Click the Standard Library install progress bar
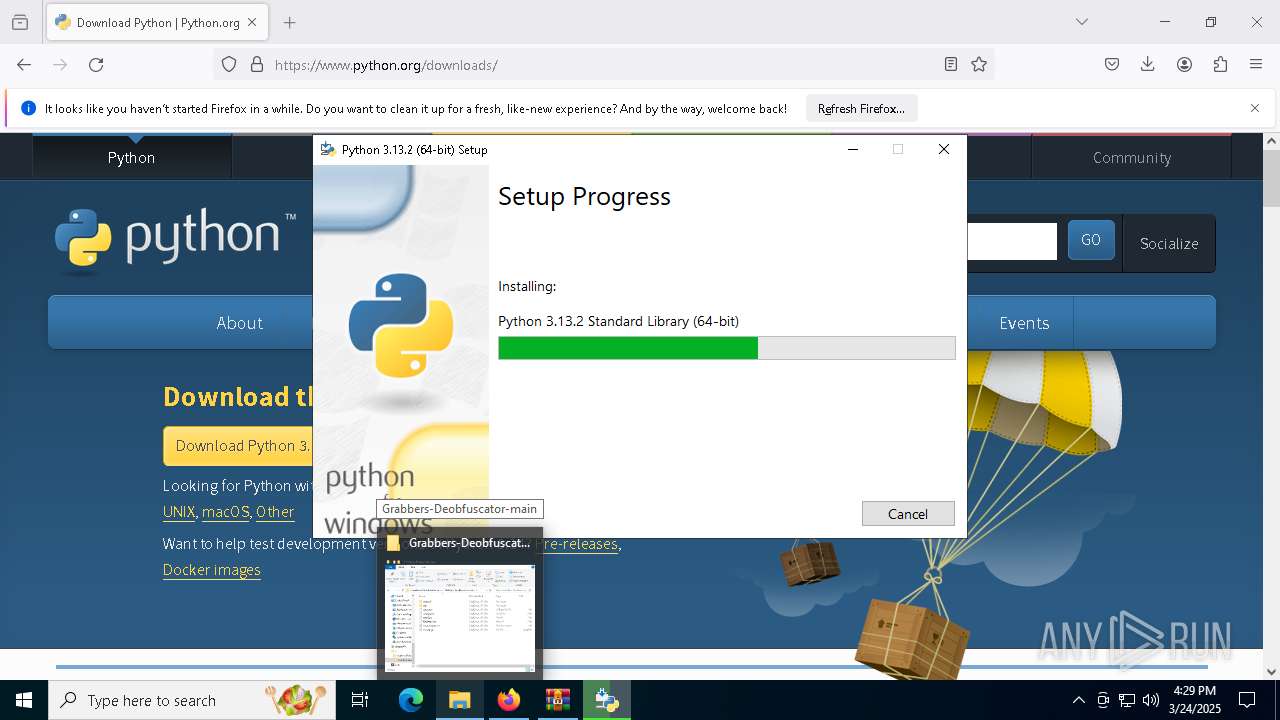 click(727, 348)
